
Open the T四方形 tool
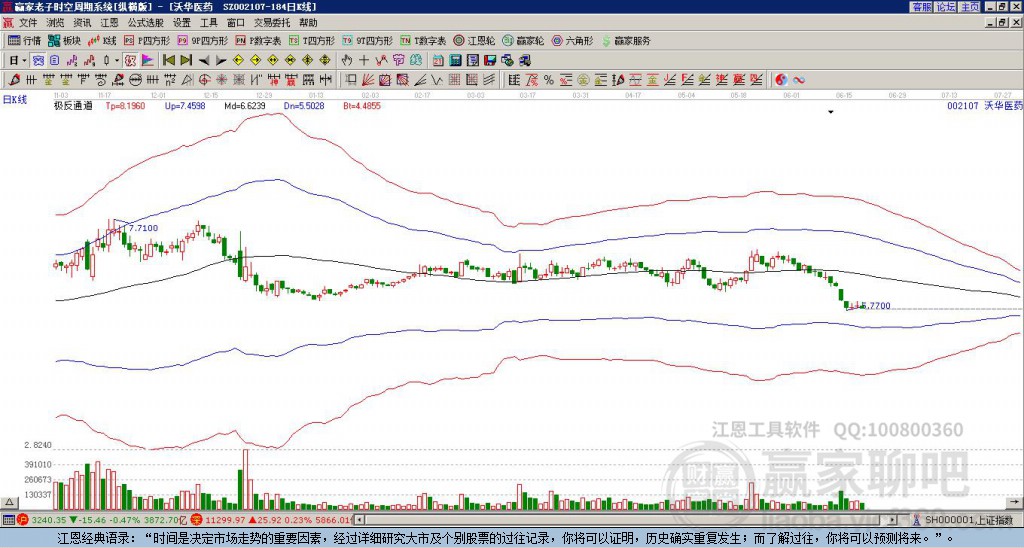pos(312,40)
